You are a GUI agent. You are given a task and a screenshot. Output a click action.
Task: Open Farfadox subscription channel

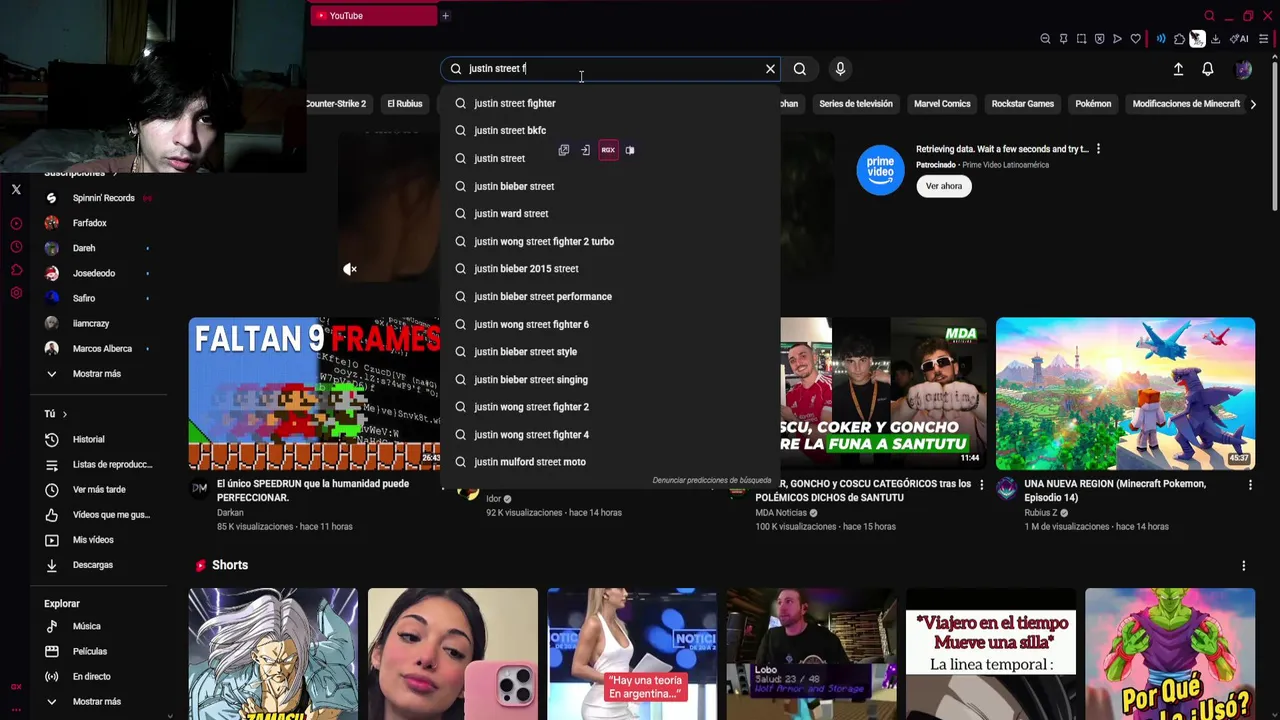98,223
